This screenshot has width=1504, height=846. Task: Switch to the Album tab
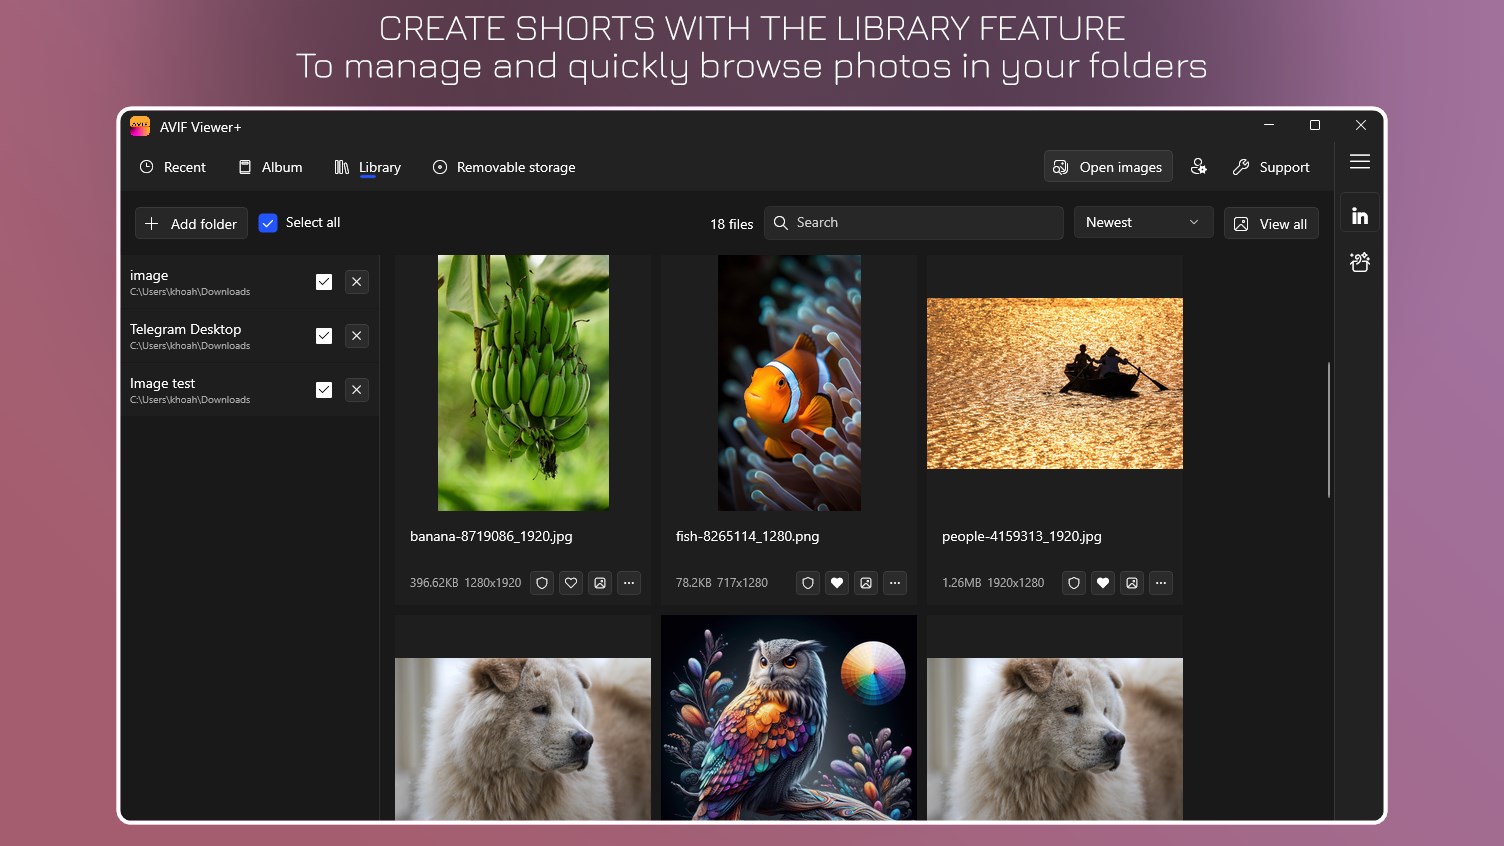click(270, 167)
